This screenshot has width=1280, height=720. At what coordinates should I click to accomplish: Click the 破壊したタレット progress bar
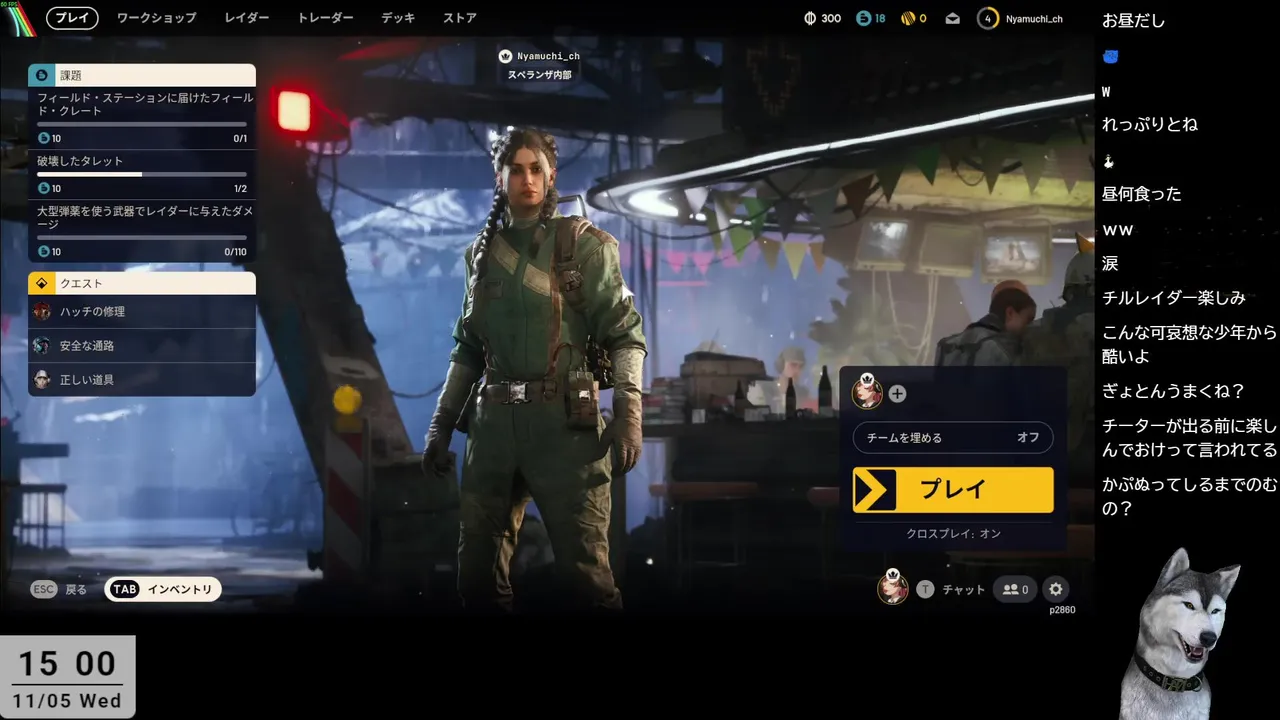142,174
